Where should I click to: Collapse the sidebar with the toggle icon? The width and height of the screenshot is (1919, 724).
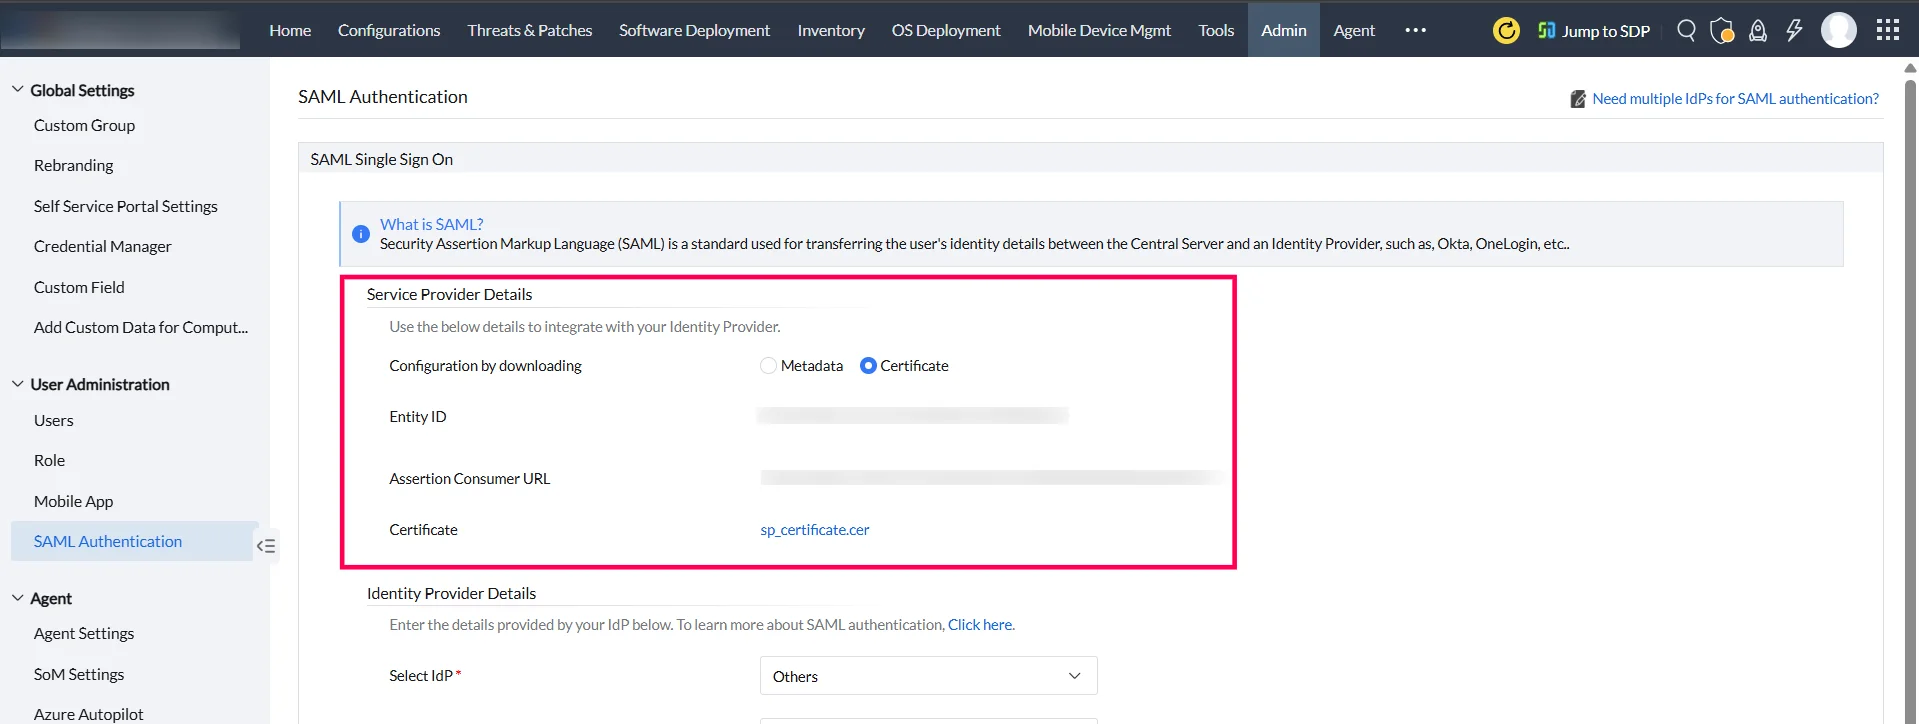(266, 546)
